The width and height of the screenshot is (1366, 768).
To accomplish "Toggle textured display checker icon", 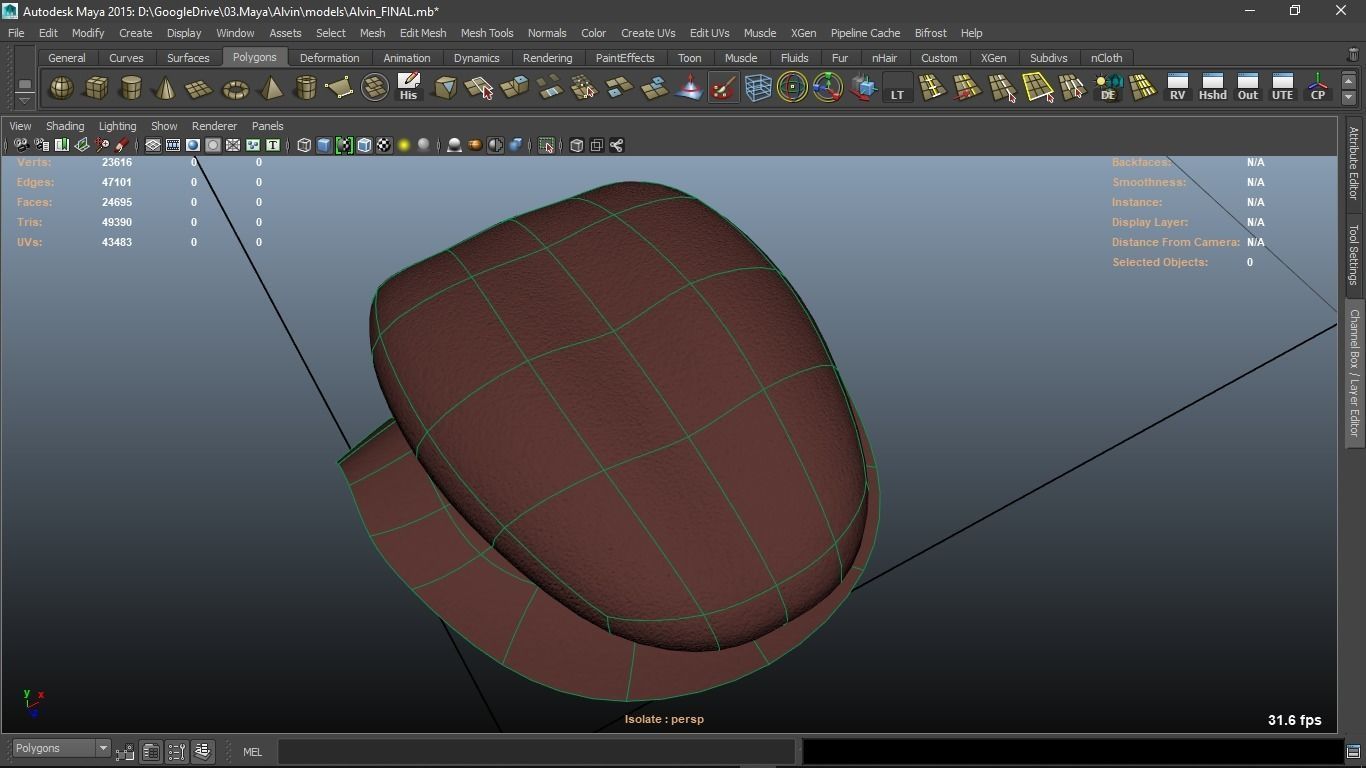I will point(384,145).
